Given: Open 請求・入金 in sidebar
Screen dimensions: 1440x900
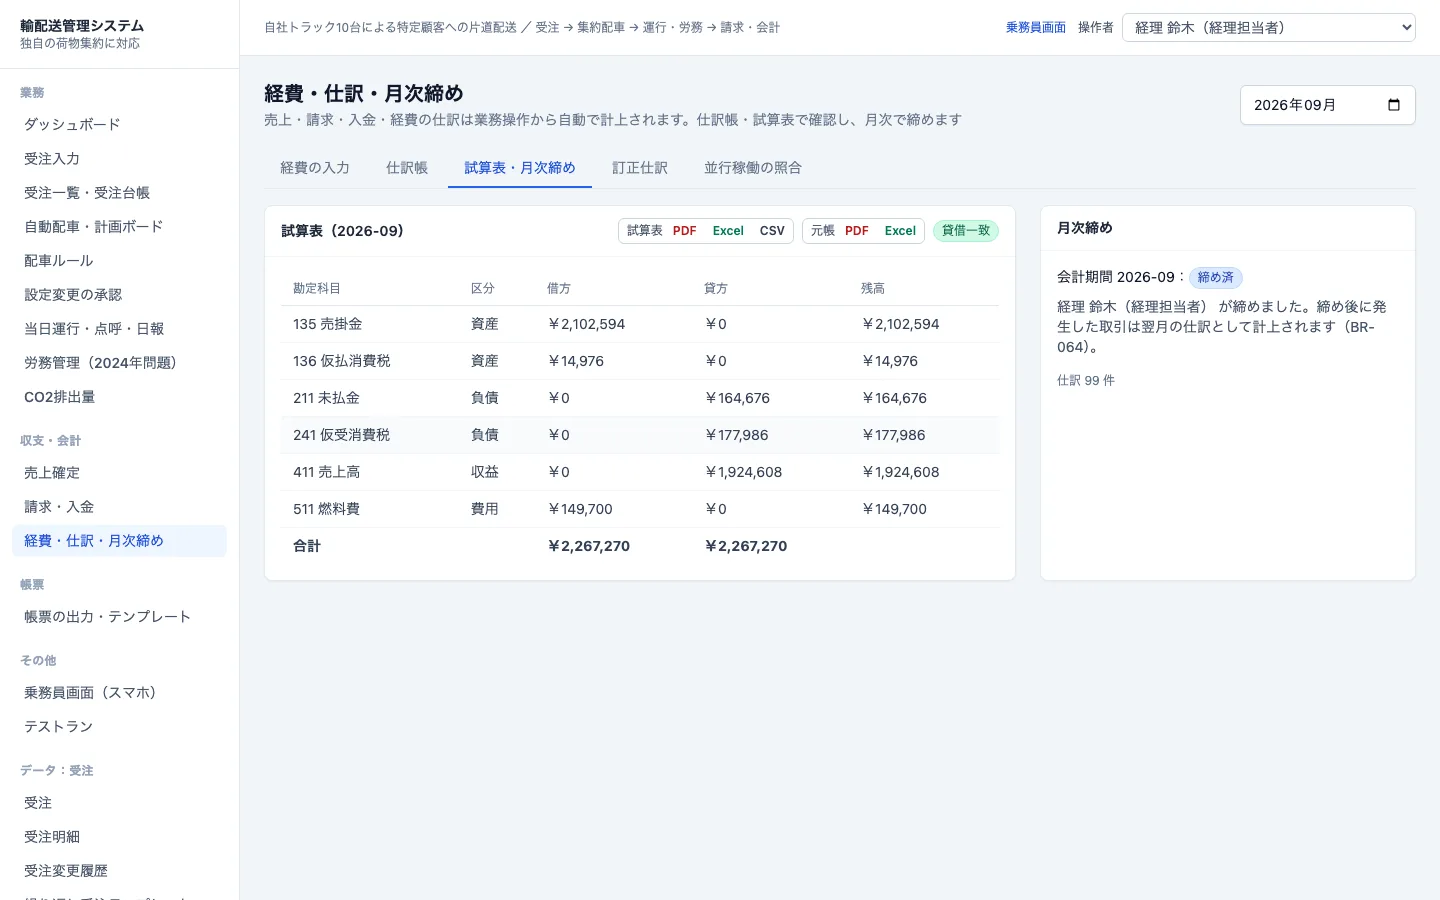Looking at the screenshot, I should [x=120, y=507].
